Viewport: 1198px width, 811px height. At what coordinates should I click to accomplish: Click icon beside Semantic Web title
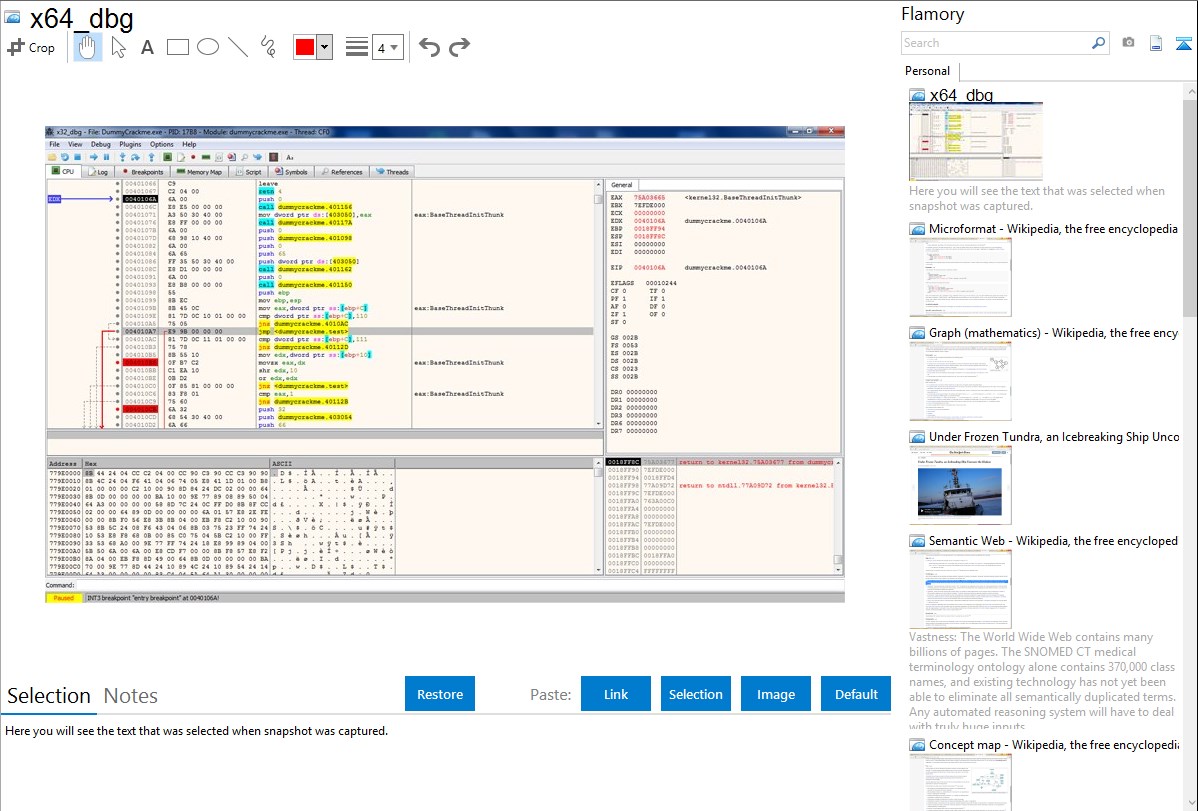(x=917, y=540)
